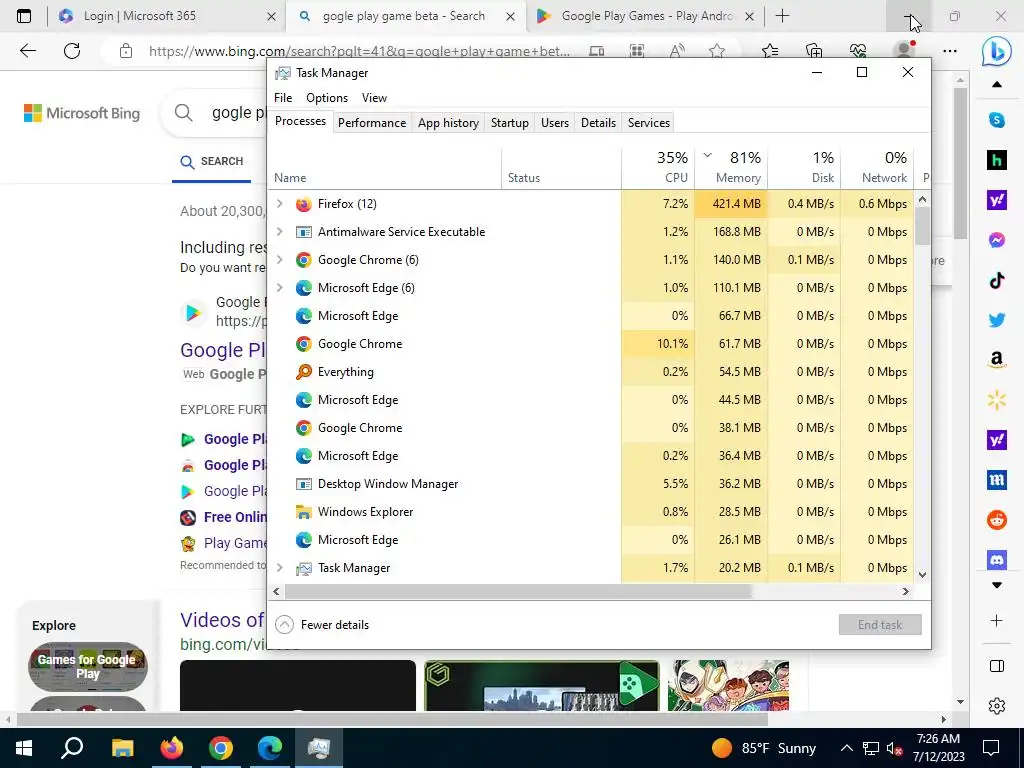
Task: Open Edge settings and more menu
Action: coord(950,51)
